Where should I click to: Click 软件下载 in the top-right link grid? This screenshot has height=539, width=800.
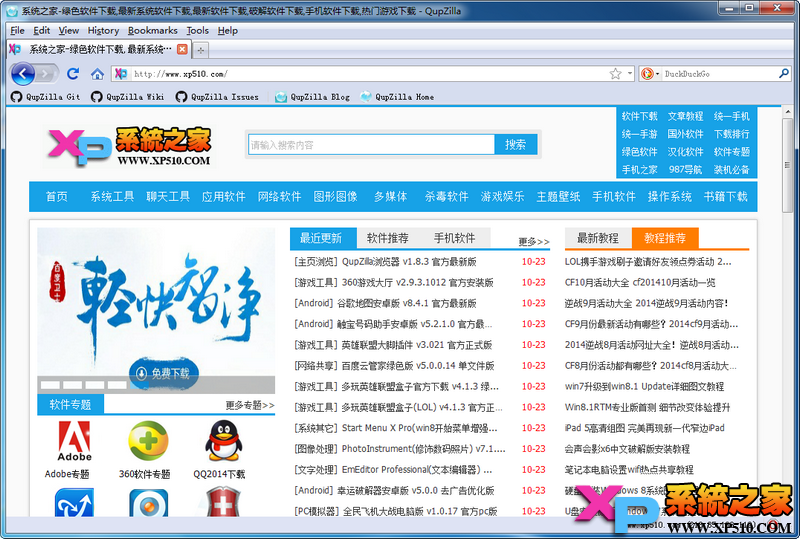coord(639,116)
